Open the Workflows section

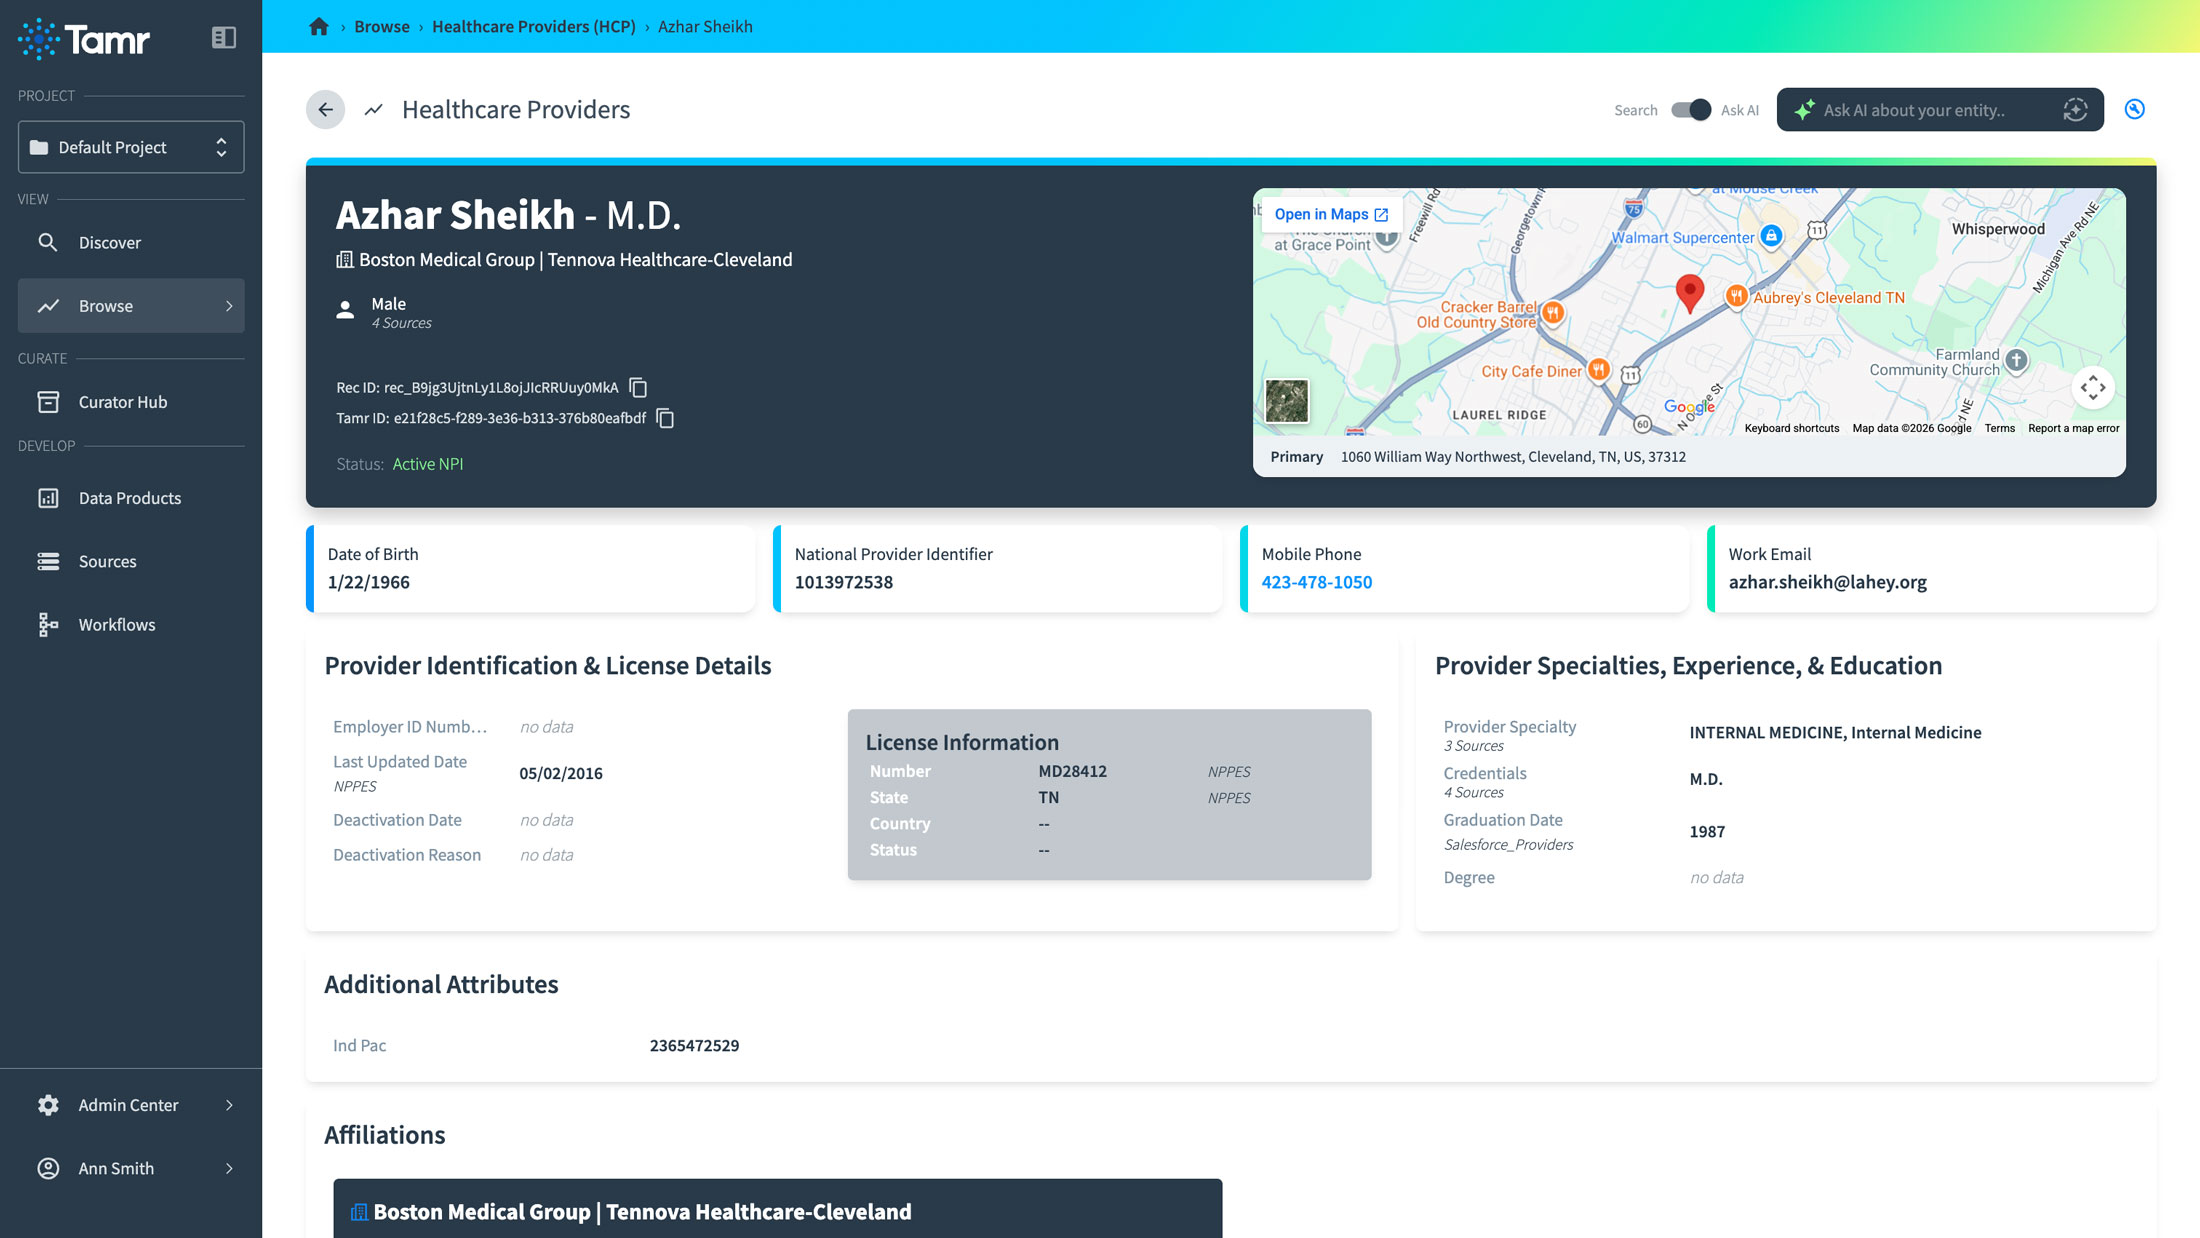click(117, 625)
